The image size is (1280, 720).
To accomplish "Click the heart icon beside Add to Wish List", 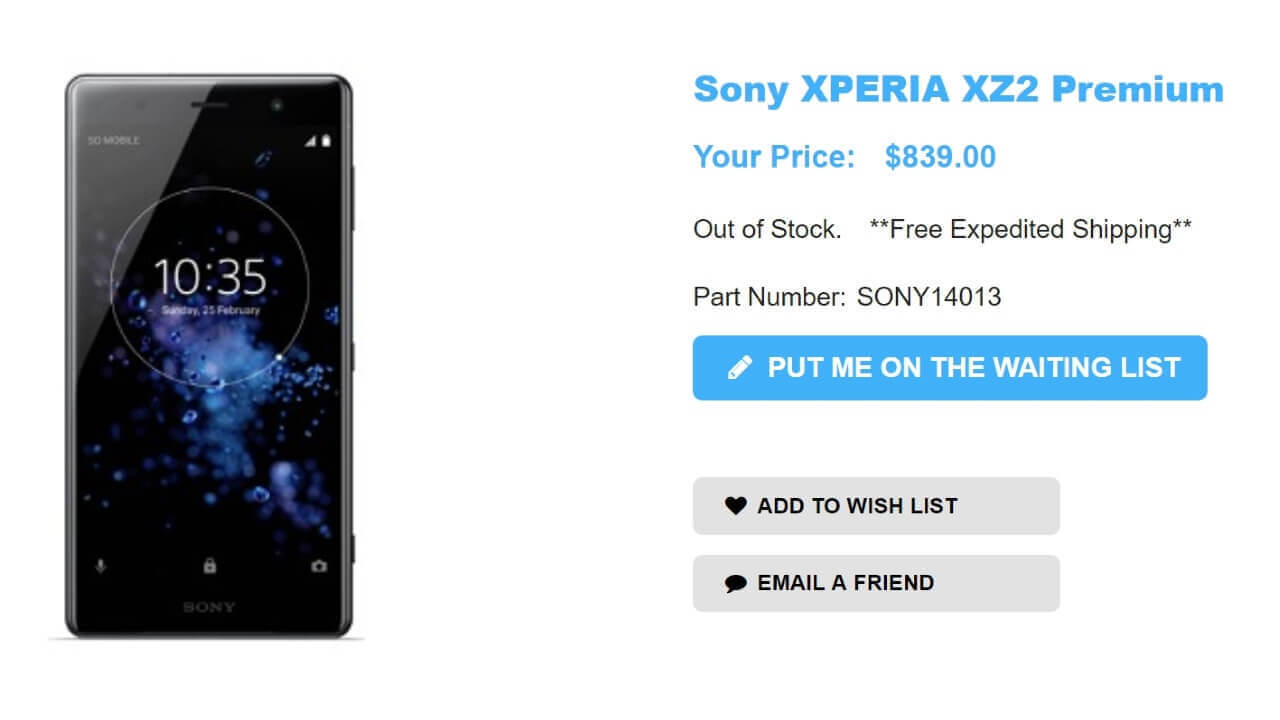I will [735, 506].
